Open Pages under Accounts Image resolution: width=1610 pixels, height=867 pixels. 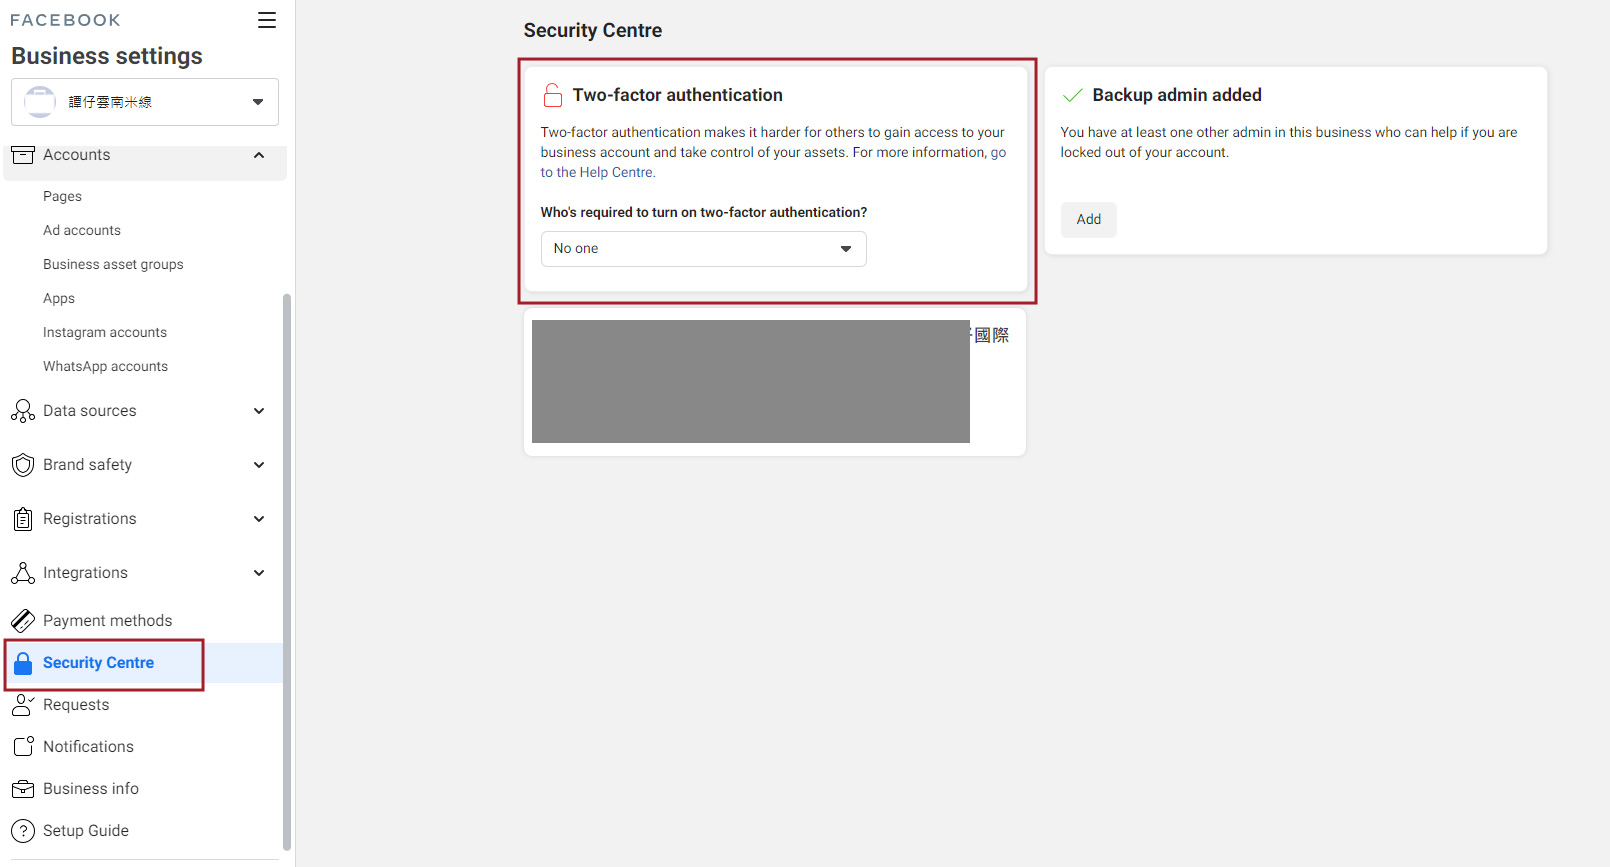pos(62,197)
